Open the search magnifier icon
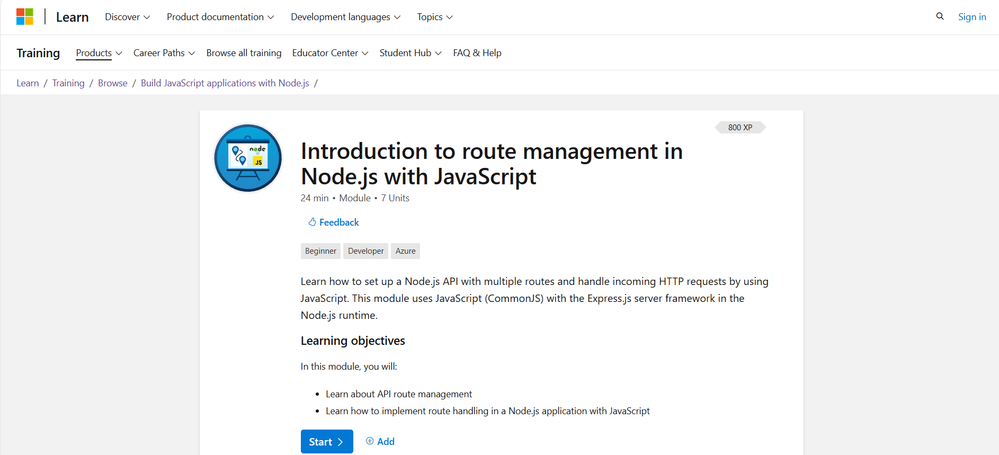 tap(940, 17)
